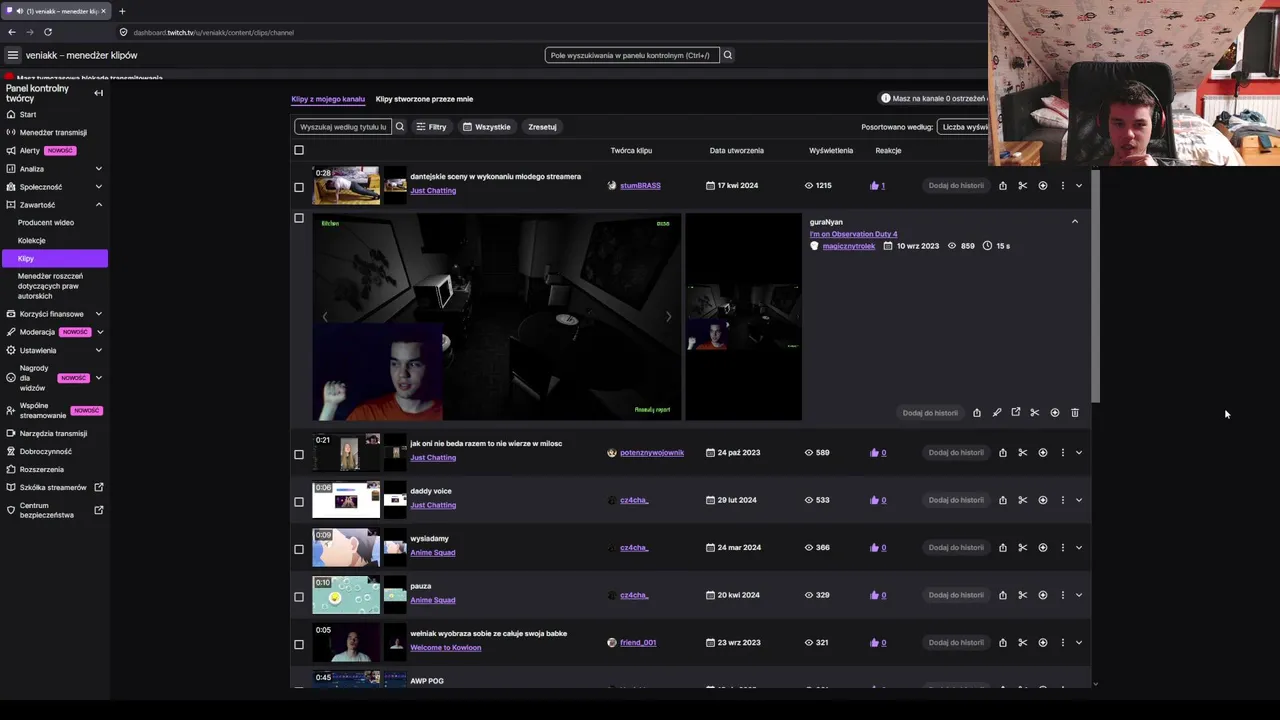Open the magicznytrolek creator link
The height and width of the screenshot is (720, 1280).
pyautogui.click(x=848, y=246)
